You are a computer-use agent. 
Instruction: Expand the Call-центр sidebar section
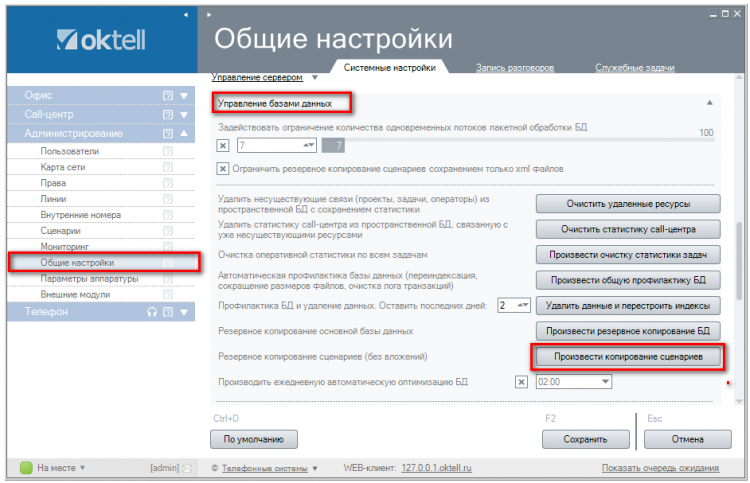pyautogui.click(x=183, y=114)
